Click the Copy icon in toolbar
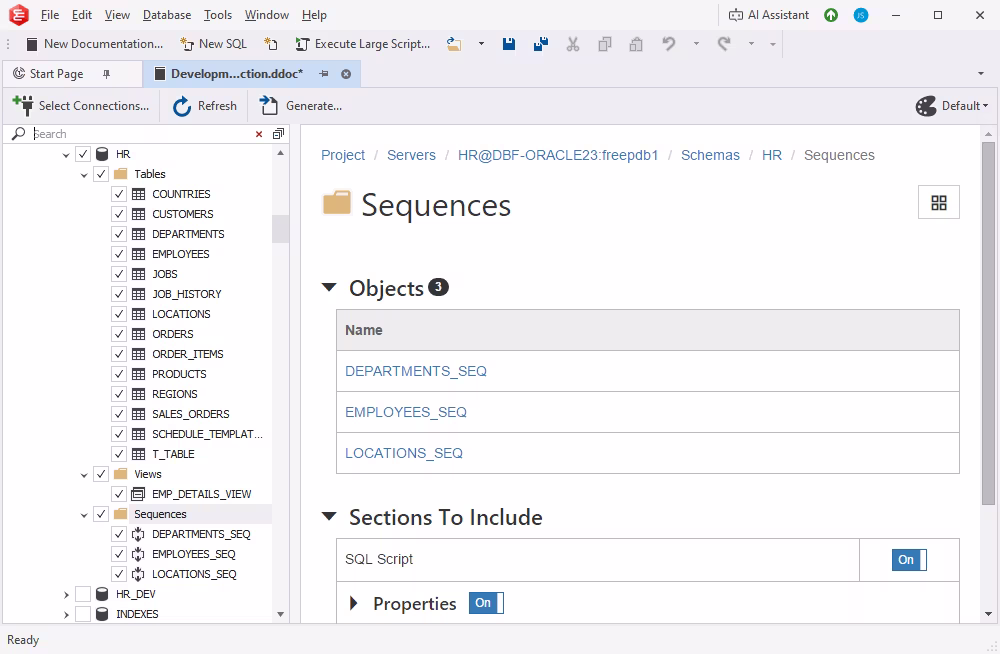This screenshot has height=654, width=1000. pyautogui.click(x=605, y=44)
